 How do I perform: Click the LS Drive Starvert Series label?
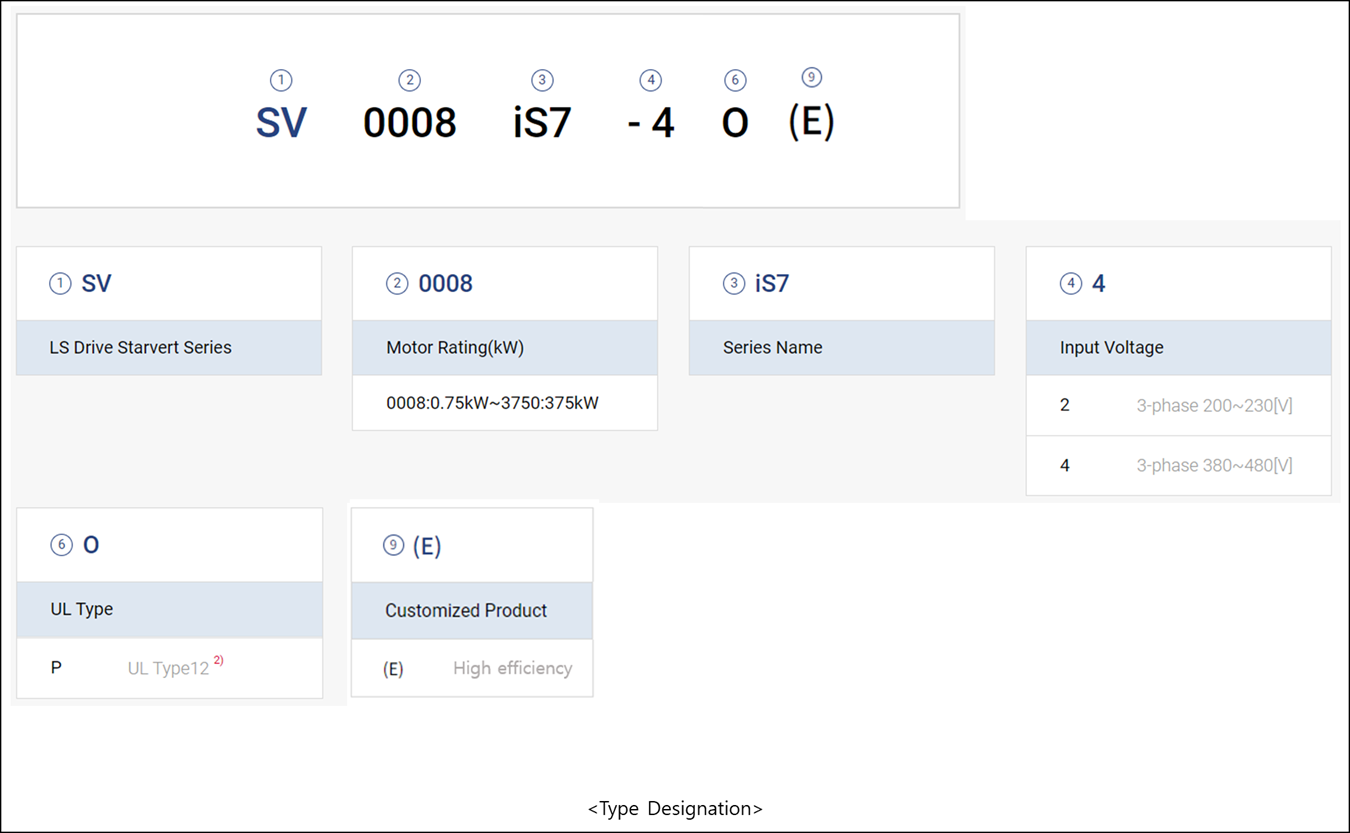[140, 348]
